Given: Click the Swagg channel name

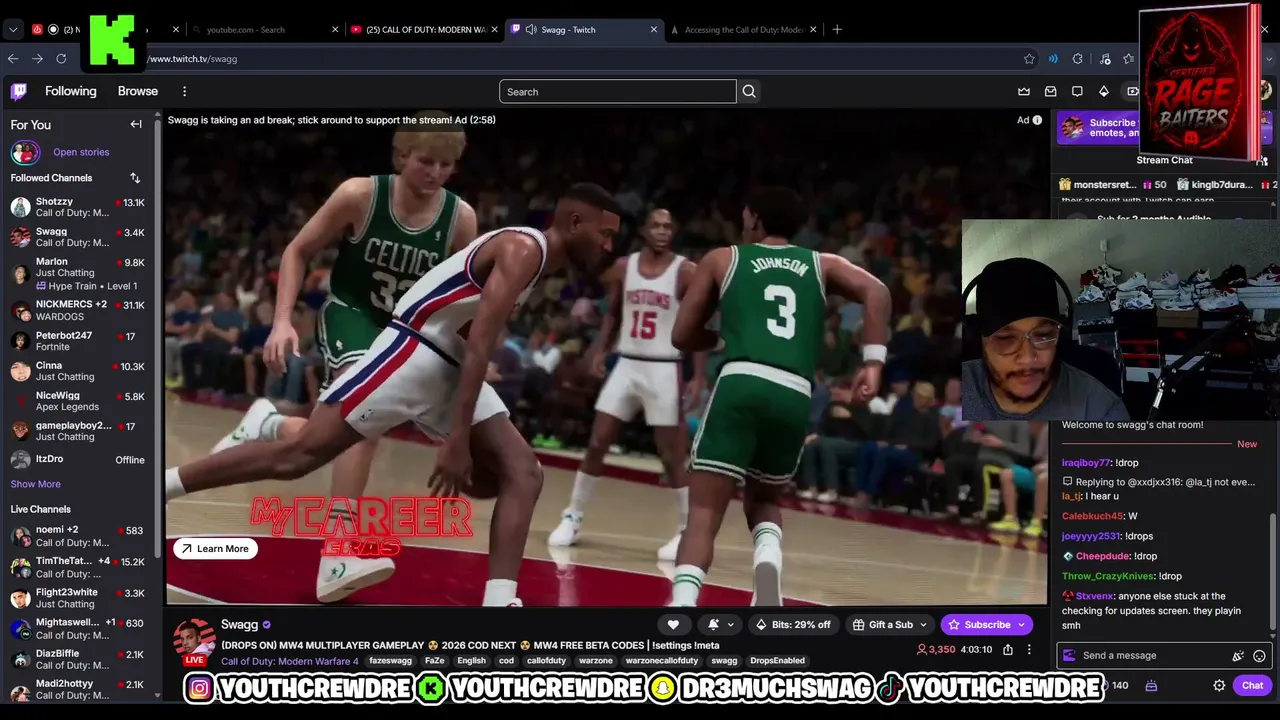Looking at the screenshot, I should pyautogui.click(x=239, y=625).
